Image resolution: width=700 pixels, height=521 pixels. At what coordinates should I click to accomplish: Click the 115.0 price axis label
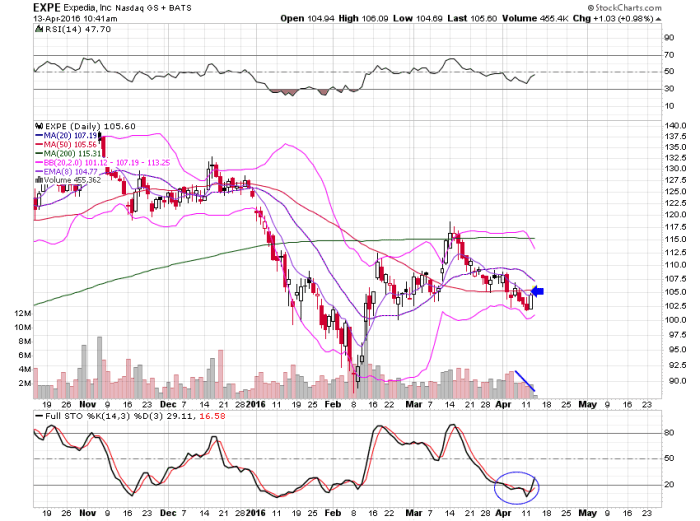pos(675,239)
